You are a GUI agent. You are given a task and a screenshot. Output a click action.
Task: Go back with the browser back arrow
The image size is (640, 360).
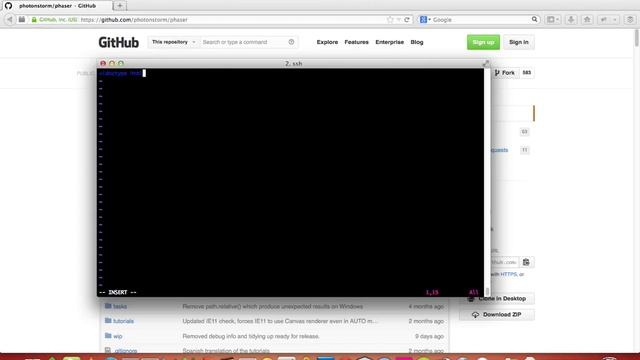(x=10, y=20)
